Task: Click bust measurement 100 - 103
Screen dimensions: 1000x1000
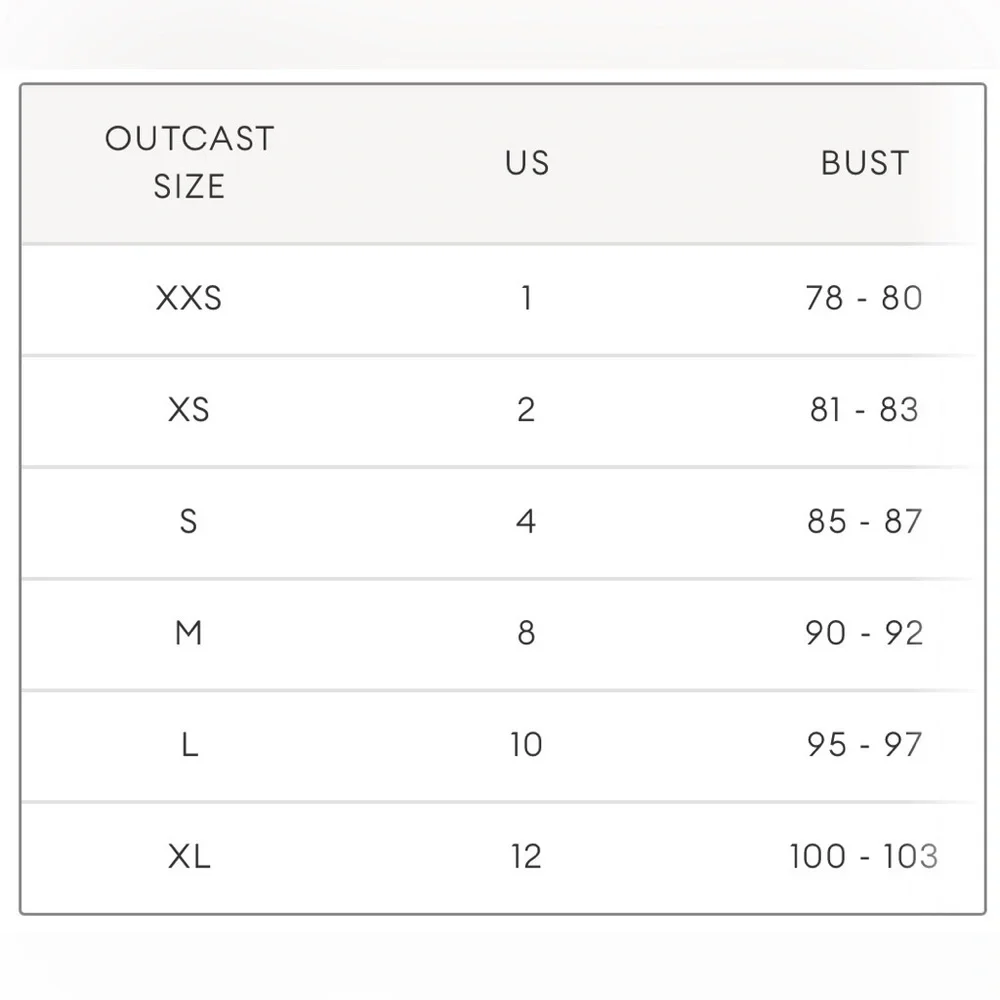Action: click(864, 856)
